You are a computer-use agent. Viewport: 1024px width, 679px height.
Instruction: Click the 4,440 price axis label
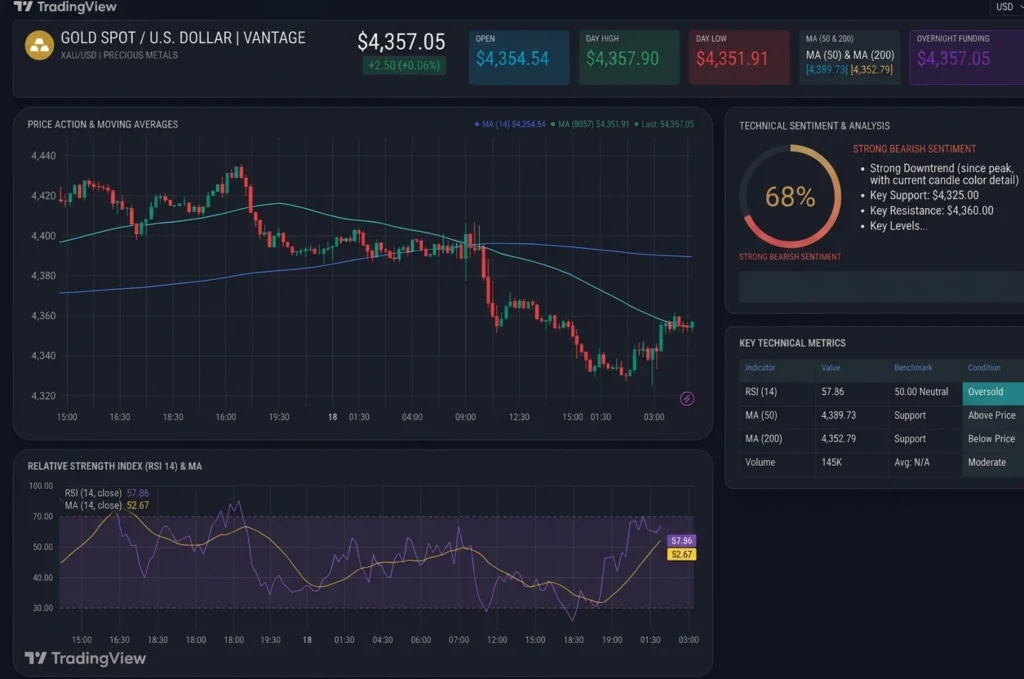coord(43,155)
